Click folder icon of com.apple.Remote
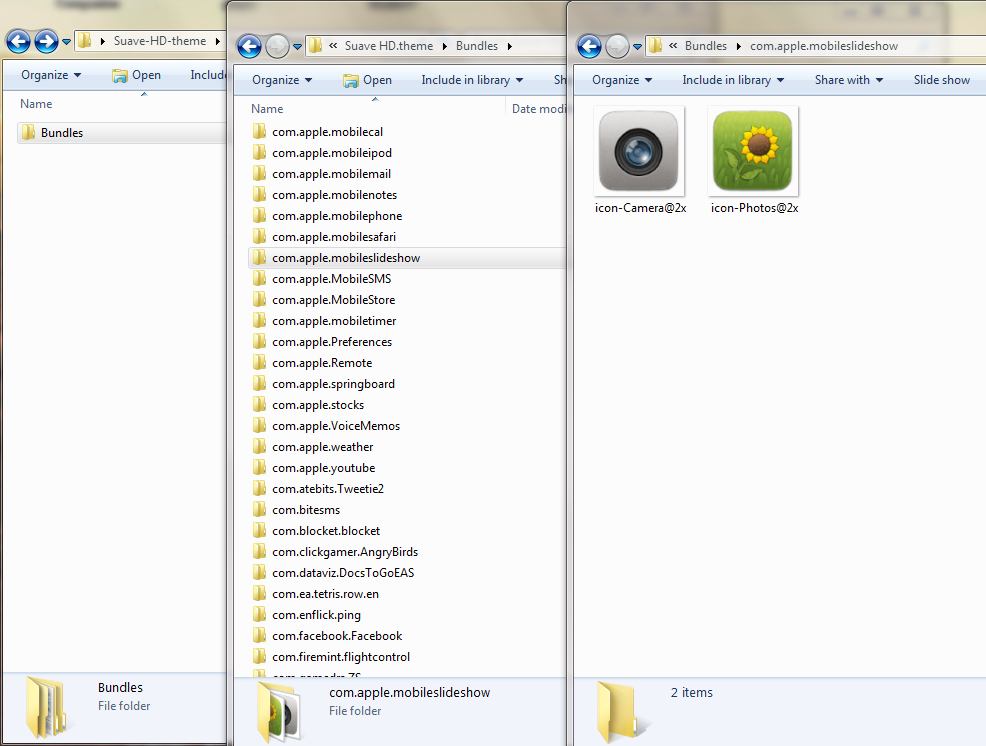The image size is (986, 746). click(x=259, y=362)
